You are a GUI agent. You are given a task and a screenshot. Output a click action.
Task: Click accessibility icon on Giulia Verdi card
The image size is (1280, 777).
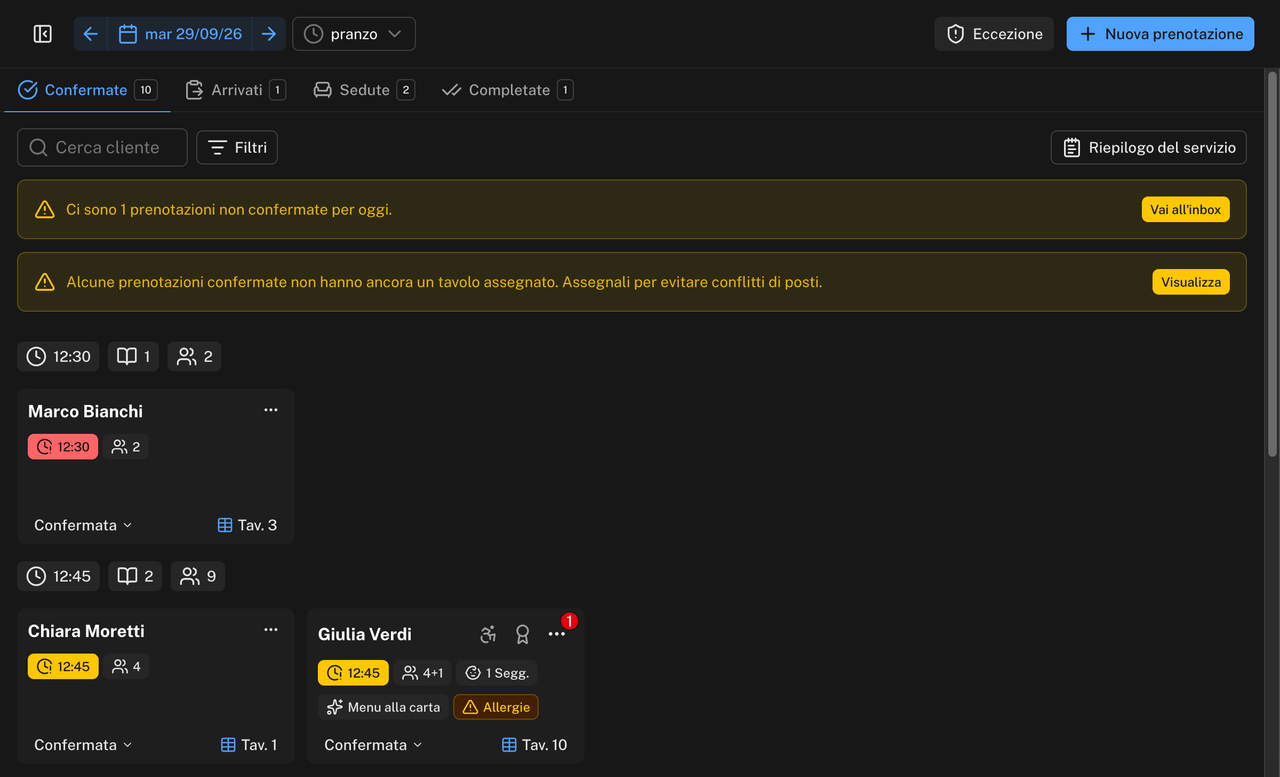[x=488, y=634]
